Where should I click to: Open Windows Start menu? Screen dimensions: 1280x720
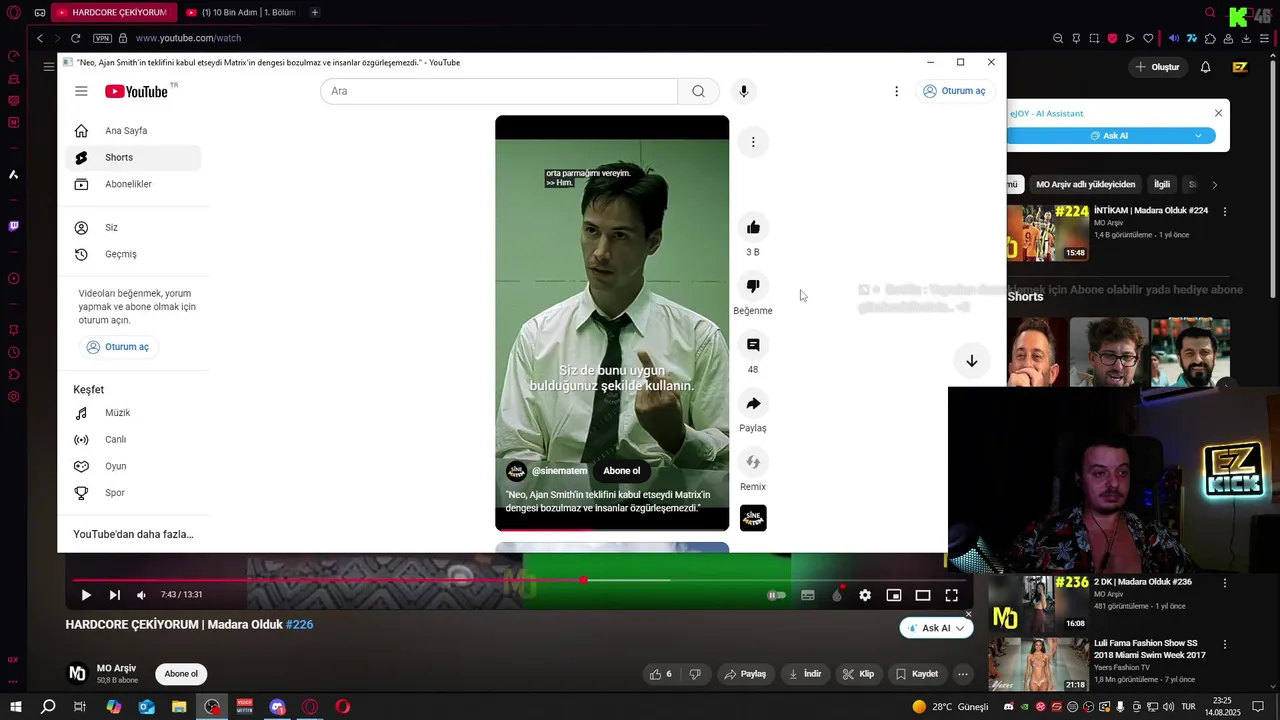(x=15, y=707)
